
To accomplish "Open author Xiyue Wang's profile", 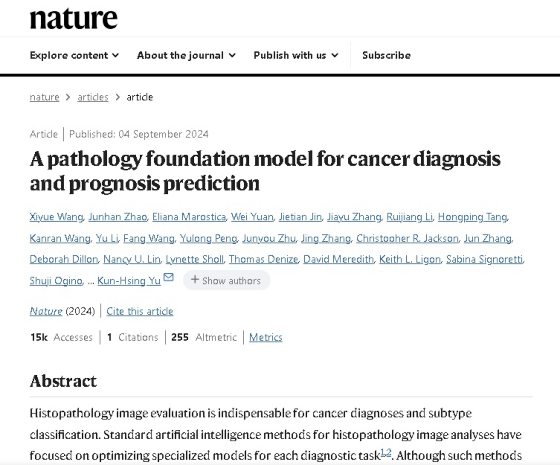I will tap(56, 217).
